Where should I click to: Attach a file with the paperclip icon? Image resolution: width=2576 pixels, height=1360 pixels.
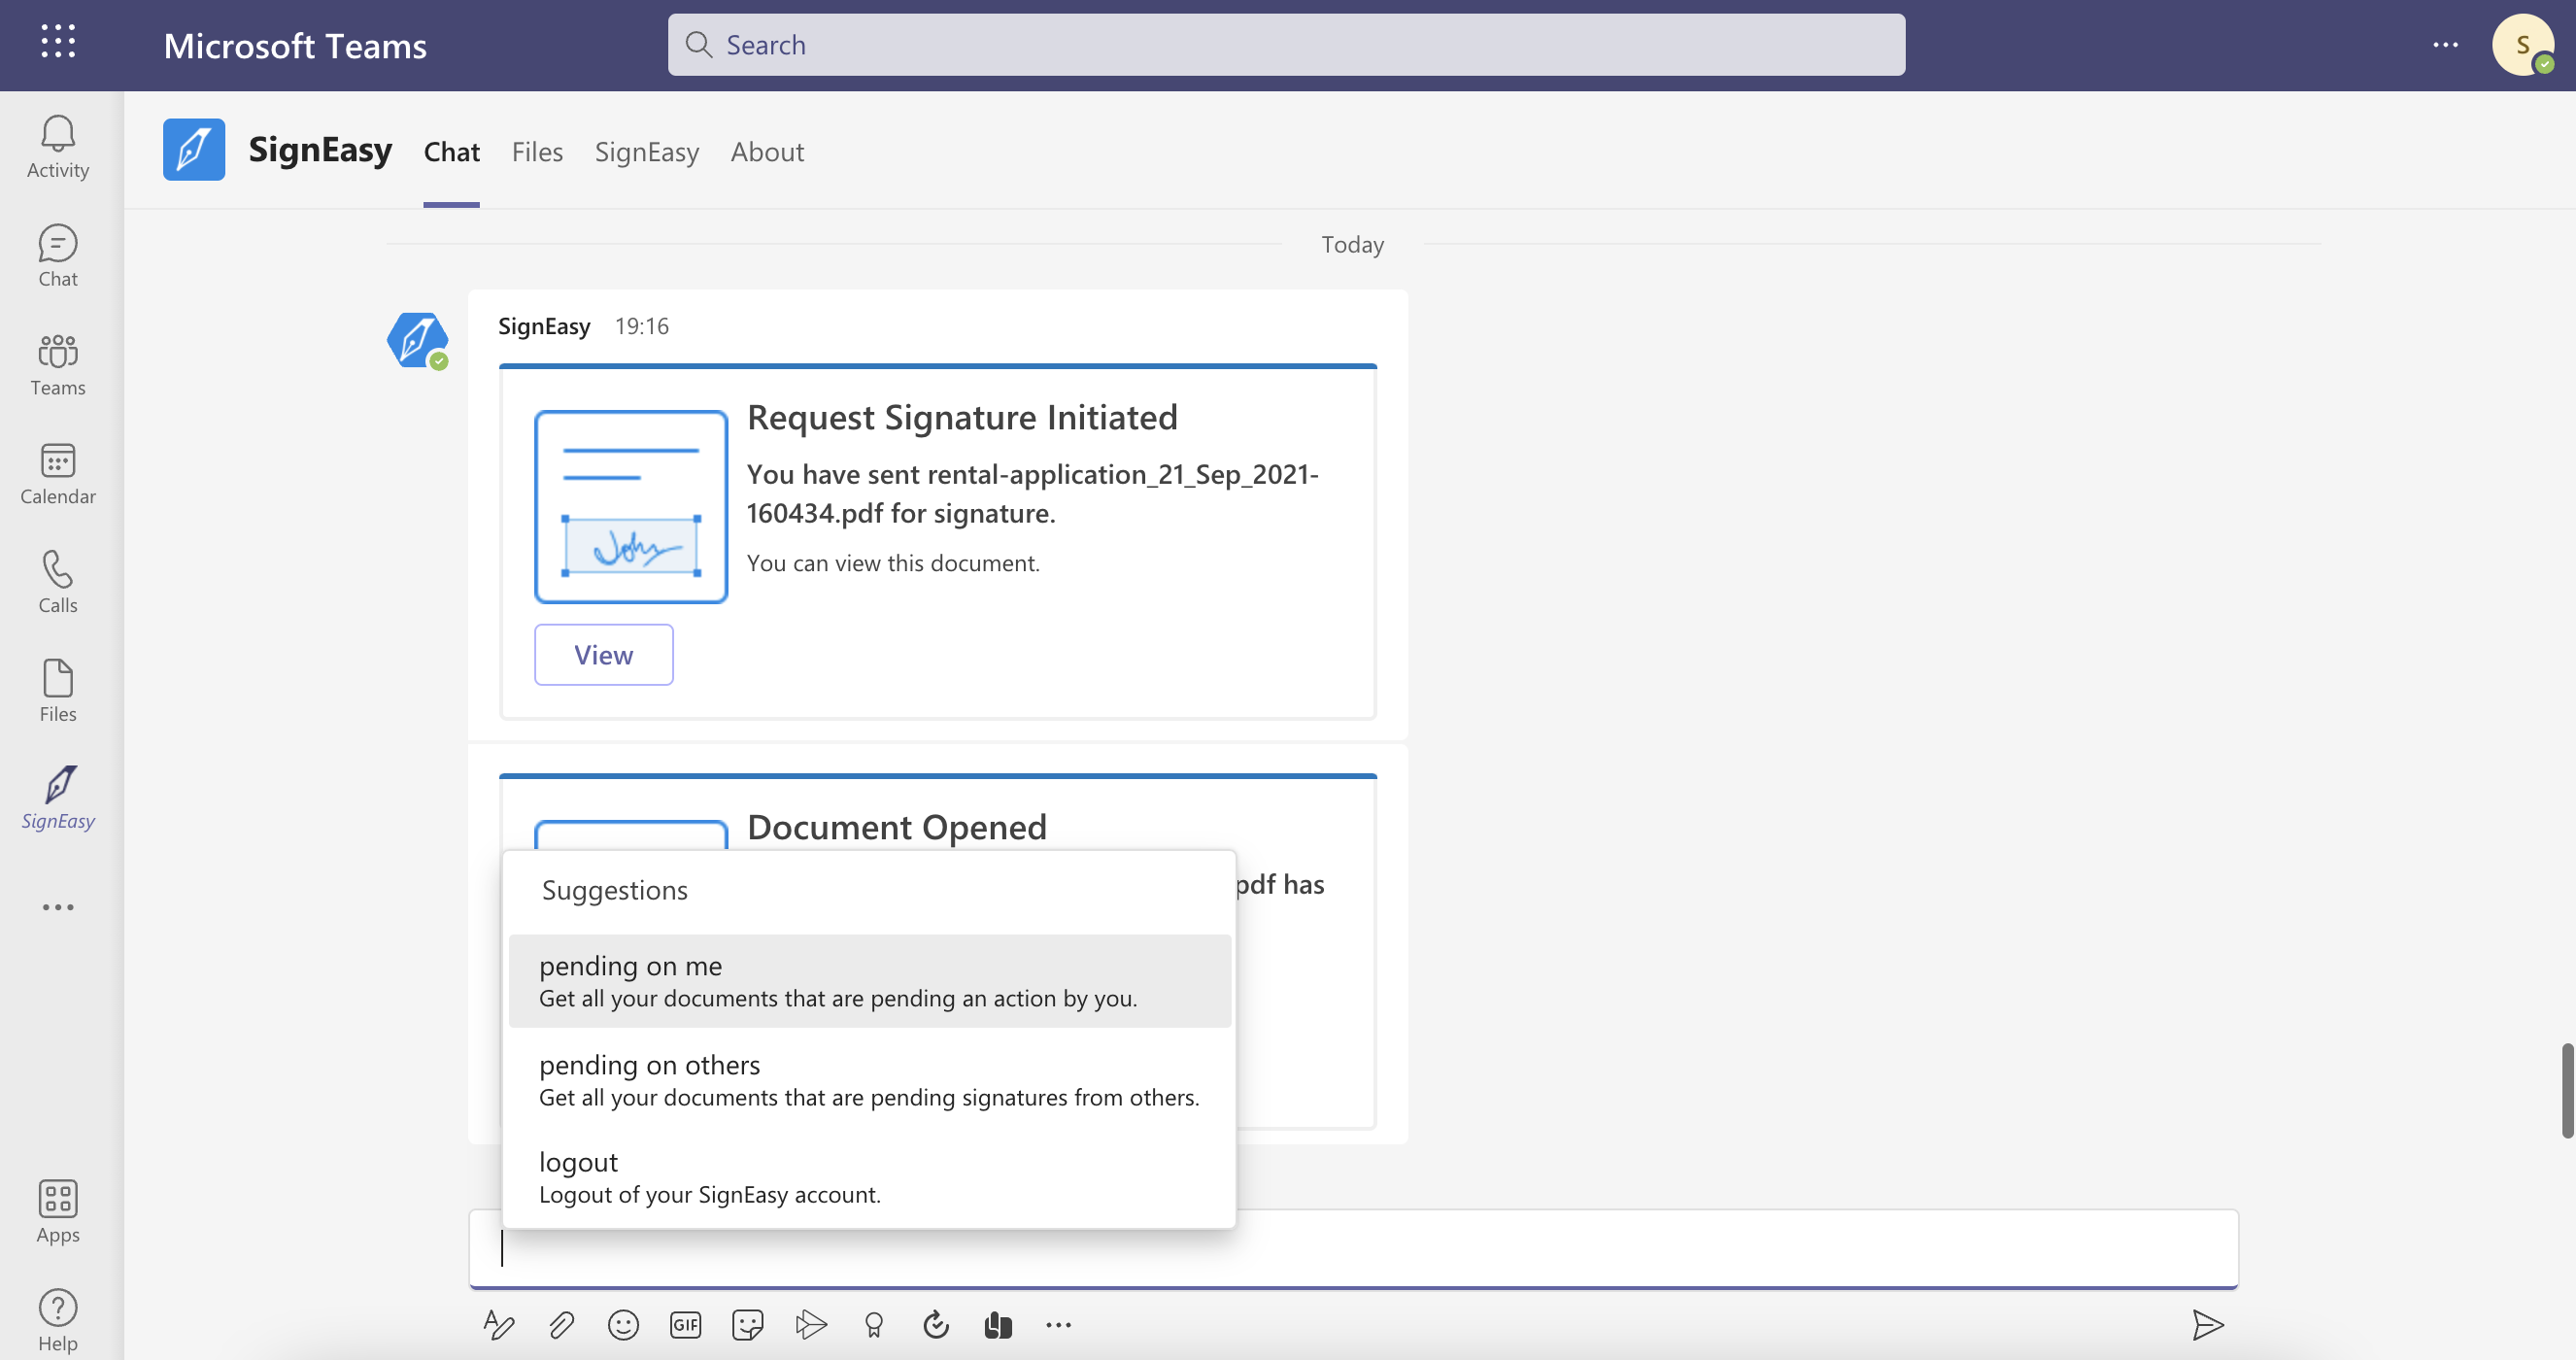[x=561, y=1325]
